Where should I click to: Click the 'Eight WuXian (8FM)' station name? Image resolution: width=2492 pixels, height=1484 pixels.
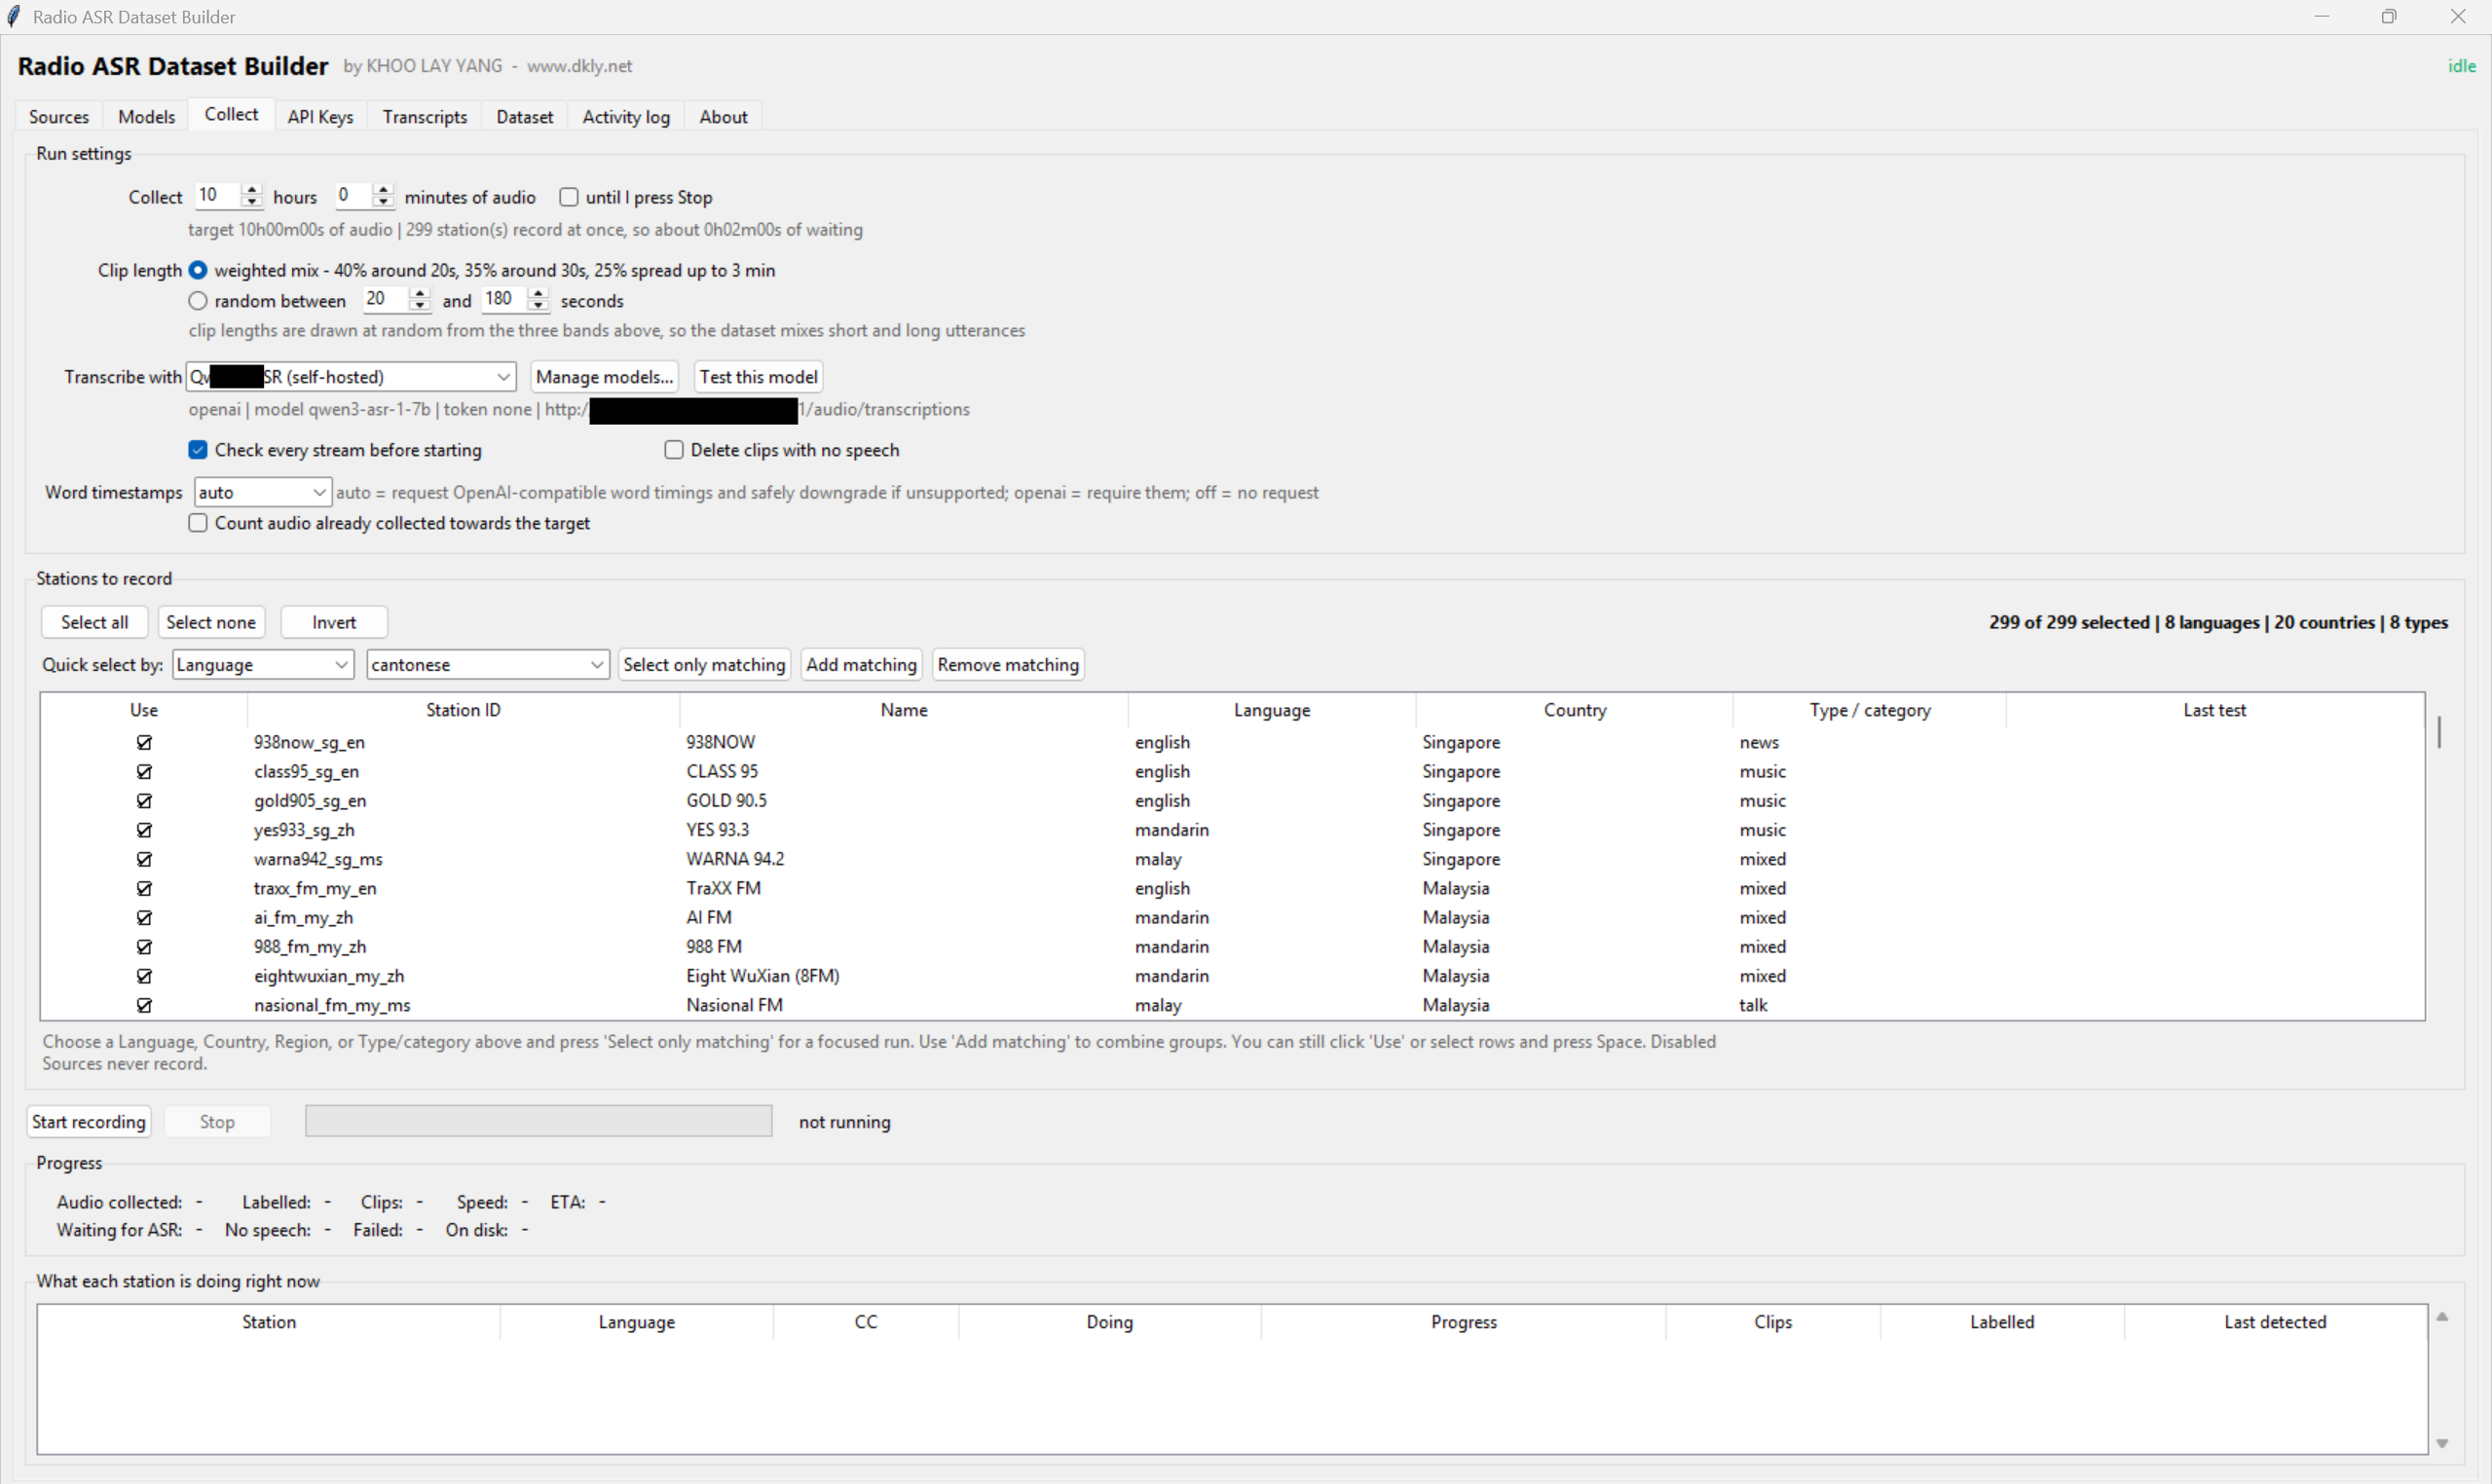coord(763,976)
